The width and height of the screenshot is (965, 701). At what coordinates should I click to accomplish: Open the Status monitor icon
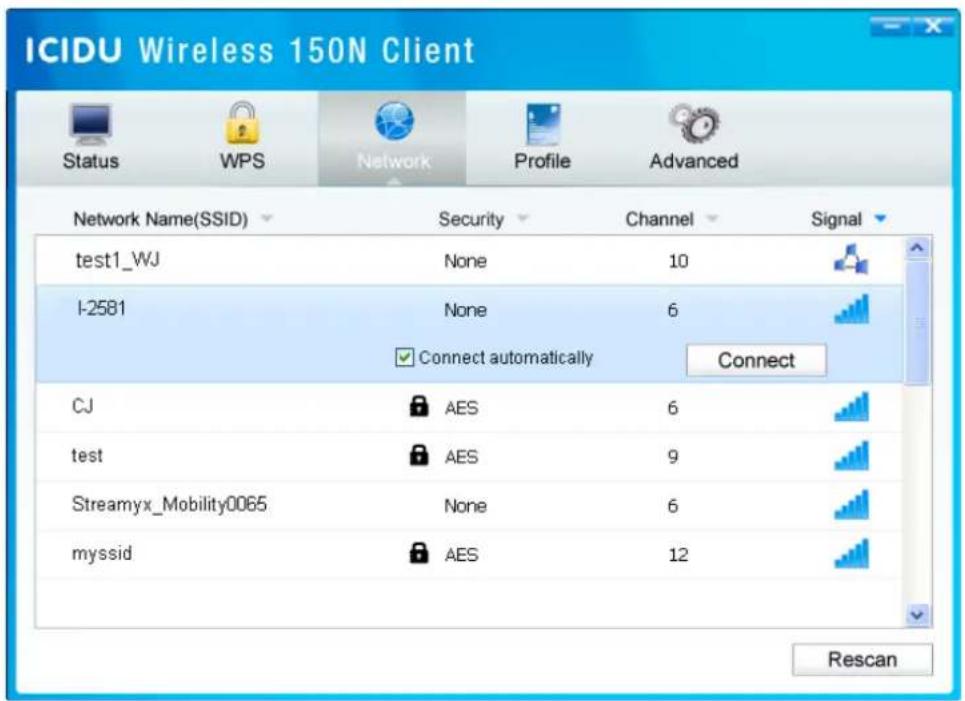click(x=90, y=124)
